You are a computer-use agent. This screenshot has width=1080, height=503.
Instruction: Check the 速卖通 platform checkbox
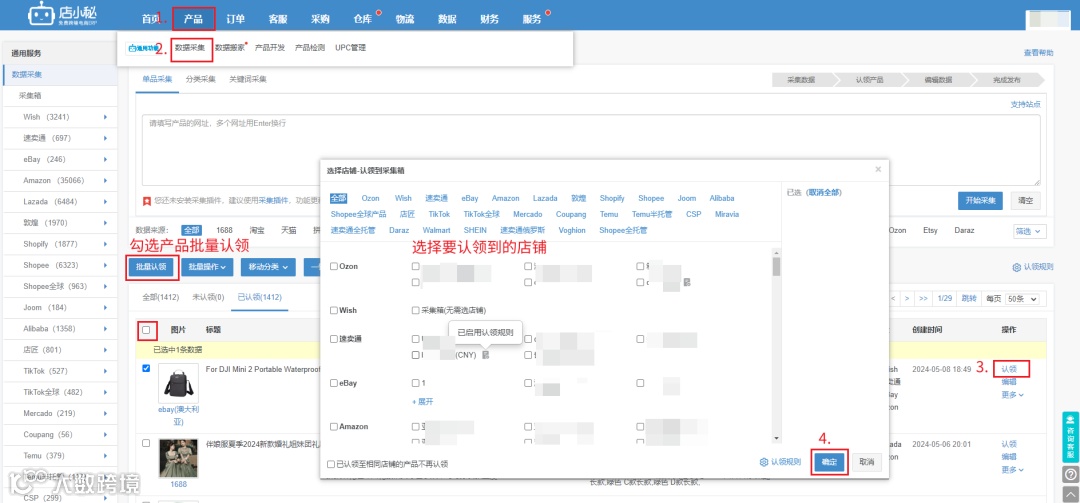pos(334,339)
